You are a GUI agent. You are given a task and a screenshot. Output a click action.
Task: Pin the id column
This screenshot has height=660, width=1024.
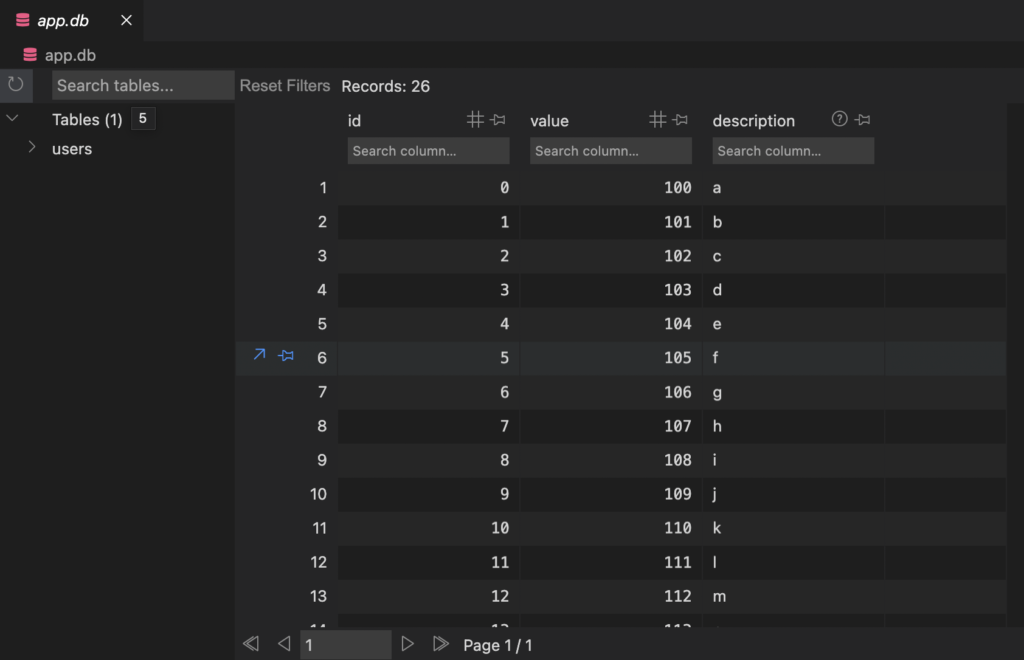[x=498, y=120]
